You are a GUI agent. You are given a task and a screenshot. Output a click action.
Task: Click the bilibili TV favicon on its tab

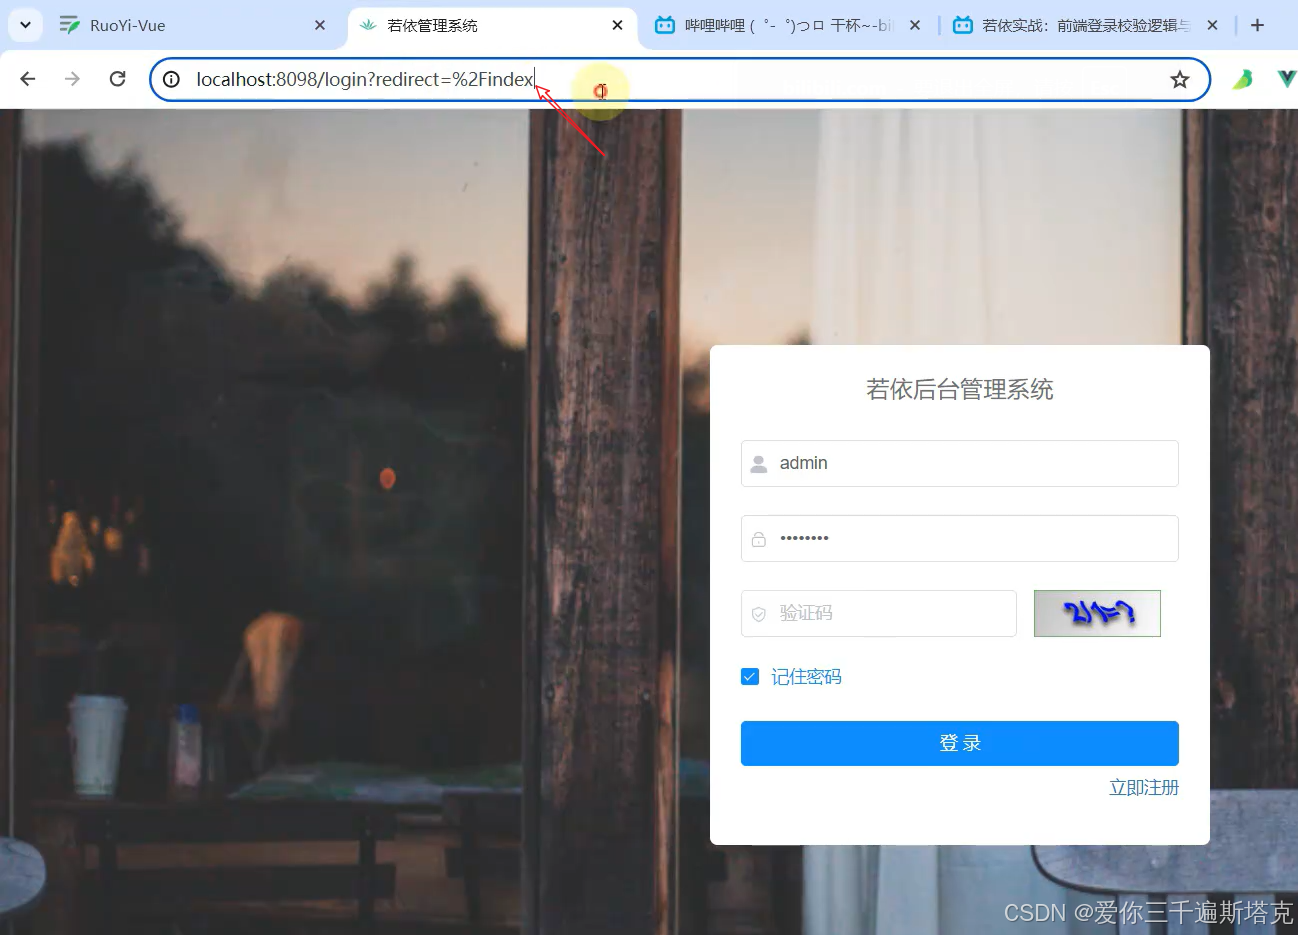pyautogui.click(x=665, y=25)
